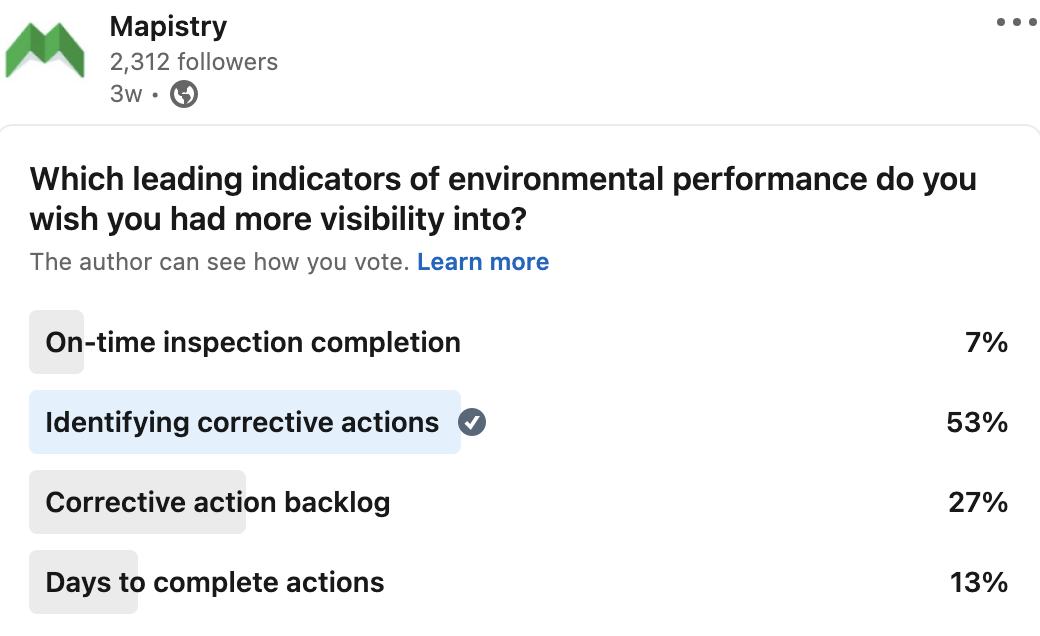Image resolution: width=1040 pixels, height=636 pixels.
Task: Click the Mapistry green mountain emblem
Action: point(45,50)
